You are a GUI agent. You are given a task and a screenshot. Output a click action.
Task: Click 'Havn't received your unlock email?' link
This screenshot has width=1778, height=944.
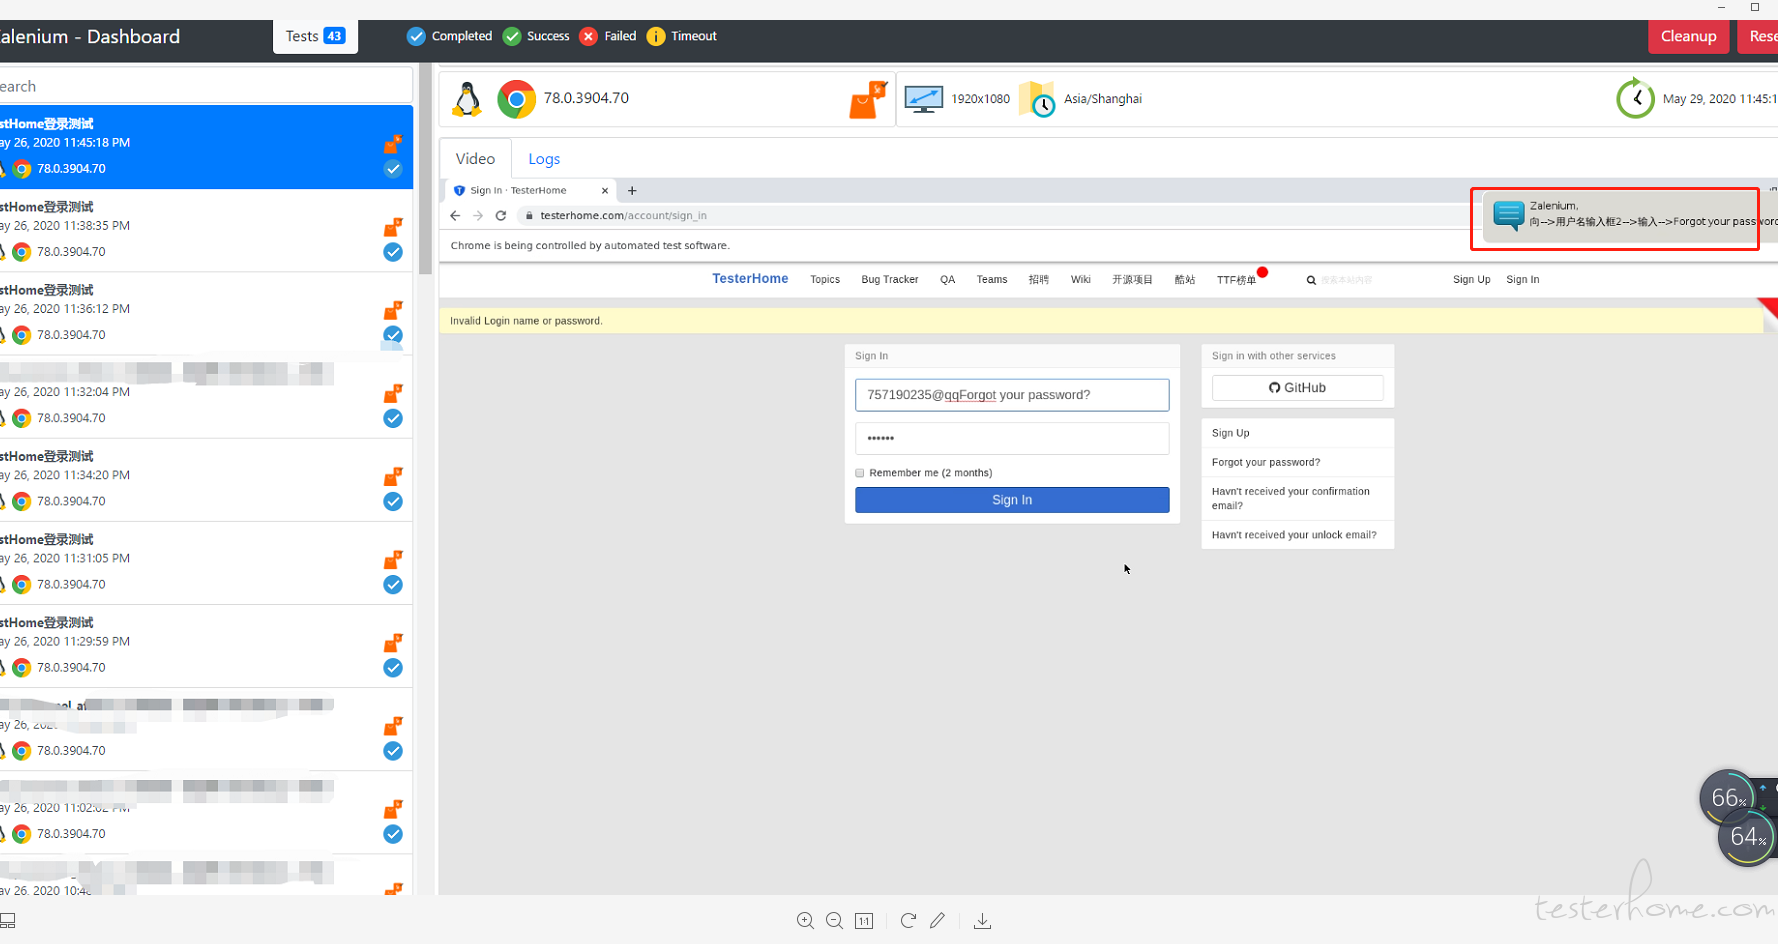pyautogui.click(x=1294, y=535)
